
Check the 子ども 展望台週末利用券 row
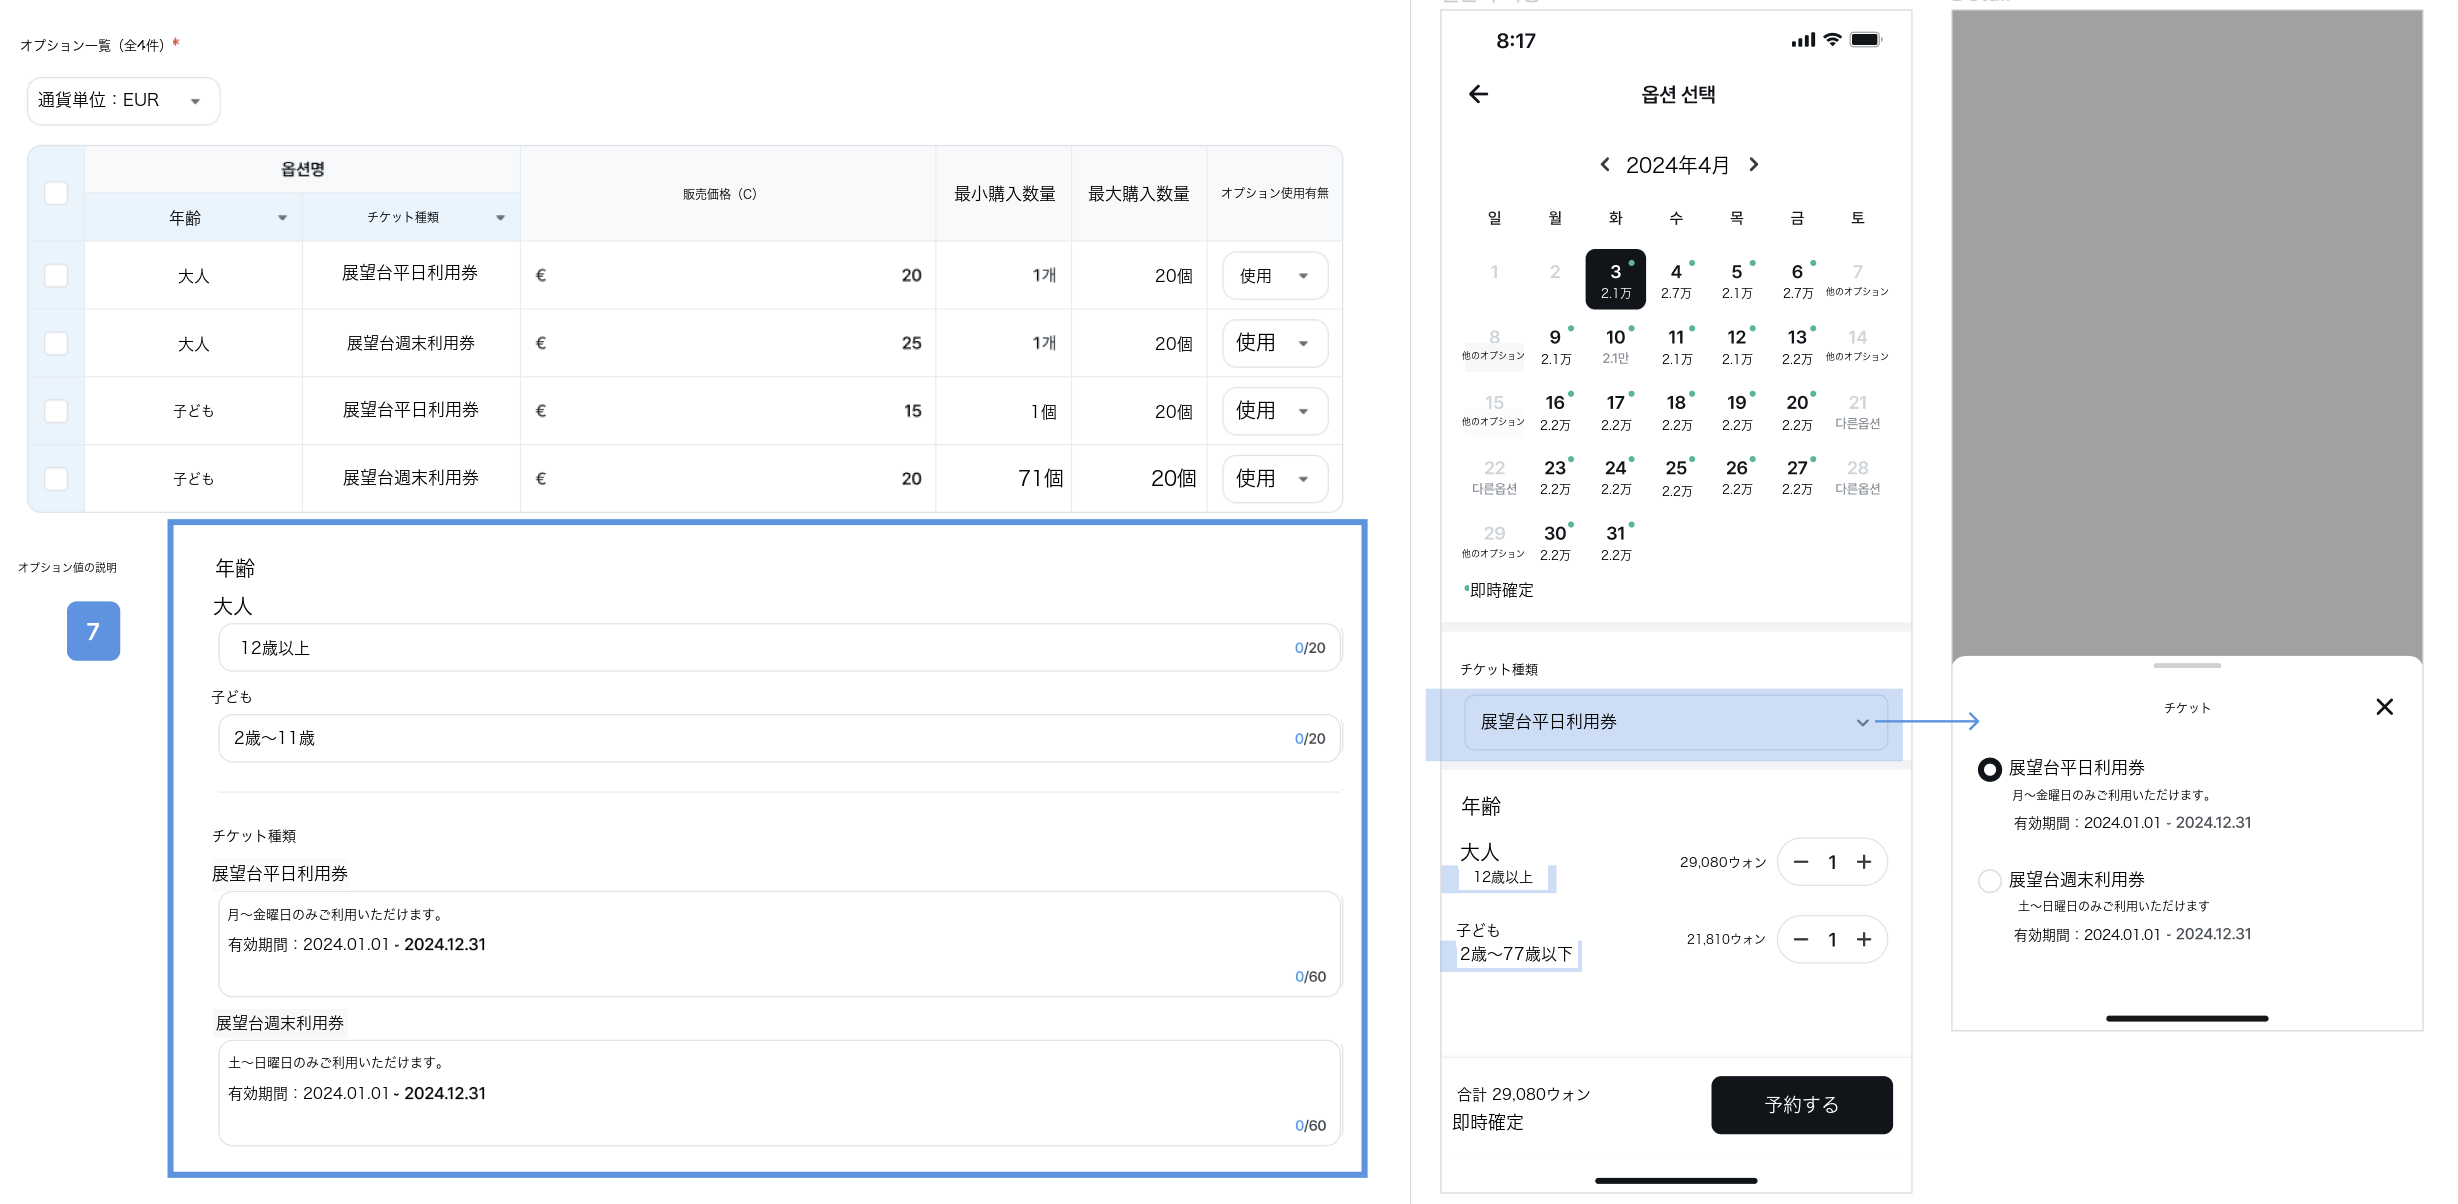(x=56, y=479)
